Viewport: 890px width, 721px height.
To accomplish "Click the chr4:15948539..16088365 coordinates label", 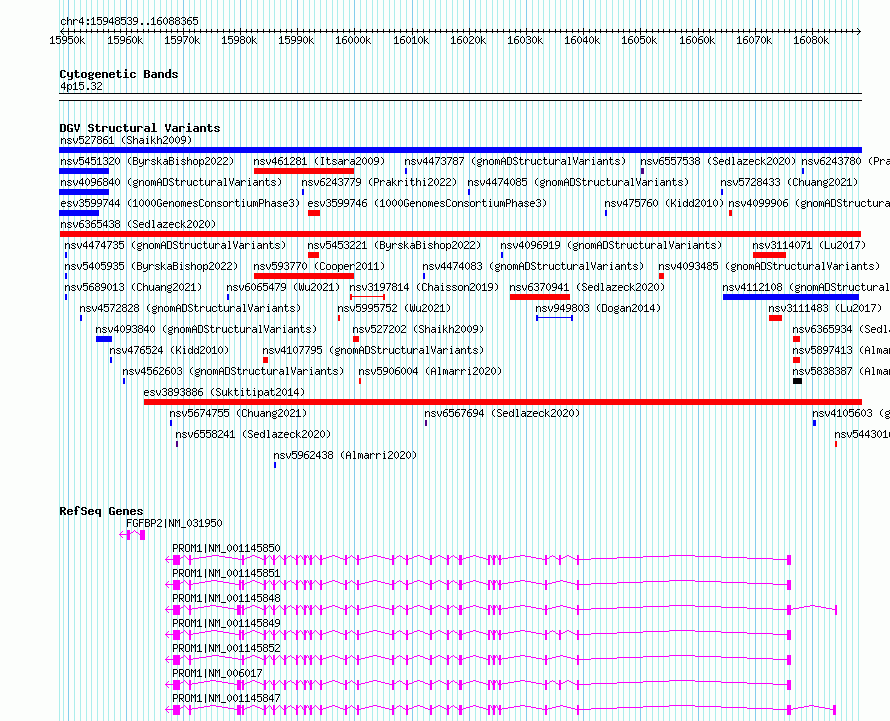I will (x=129, y=22).
